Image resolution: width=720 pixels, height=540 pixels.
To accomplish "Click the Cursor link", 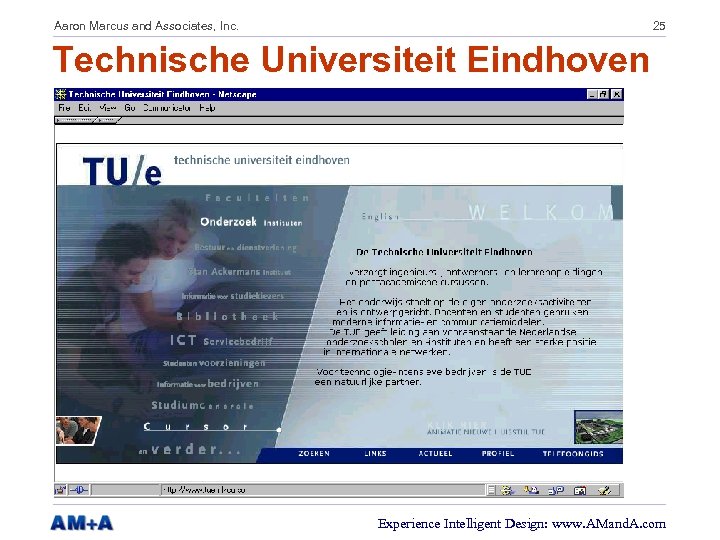I will point(197,427).
